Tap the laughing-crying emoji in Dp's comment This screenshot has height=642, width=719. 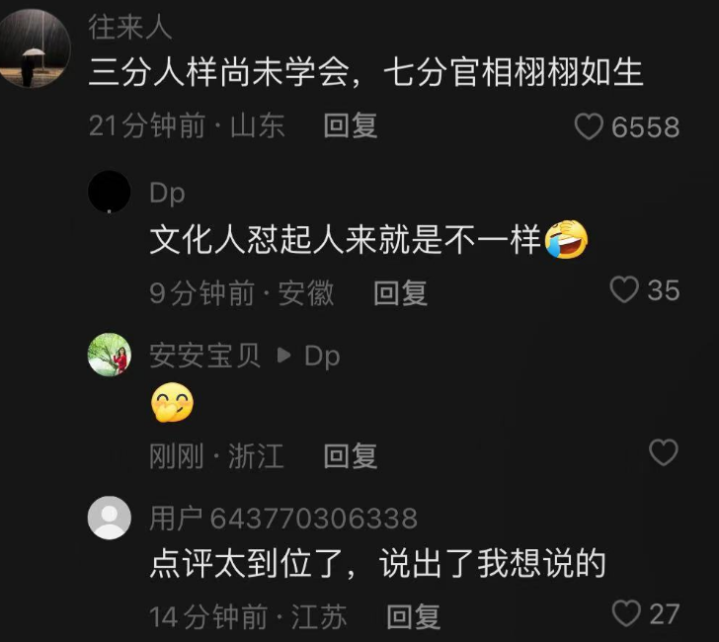point(566,239)
